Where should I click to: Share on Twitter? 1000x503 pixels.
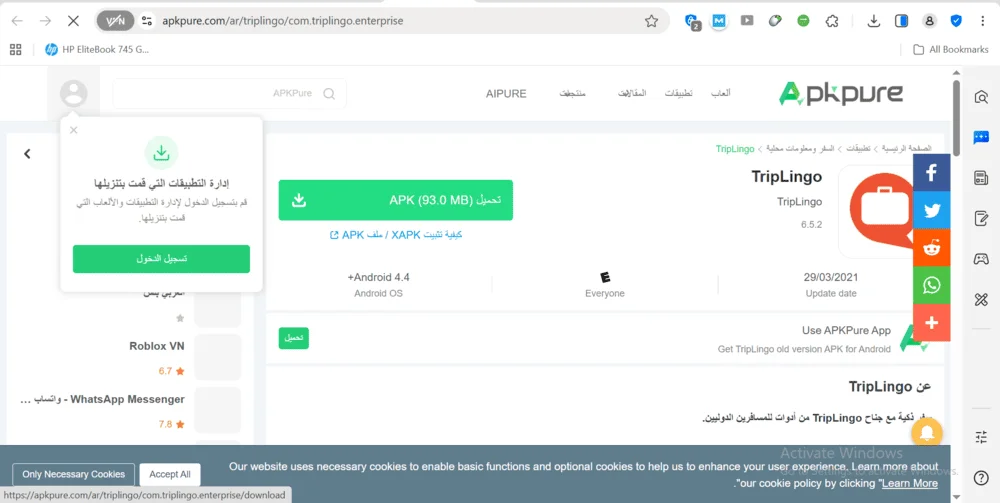pyautogui.click(x=931, y=210)
